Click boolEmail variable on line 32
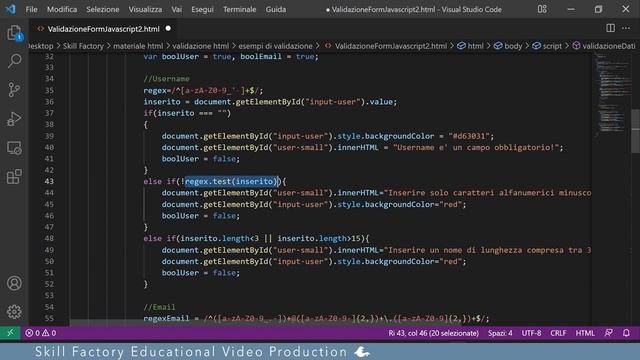Image resolution: width=640 pixels, height=360 pixels. pyautogui.click(x=261, y=56)
